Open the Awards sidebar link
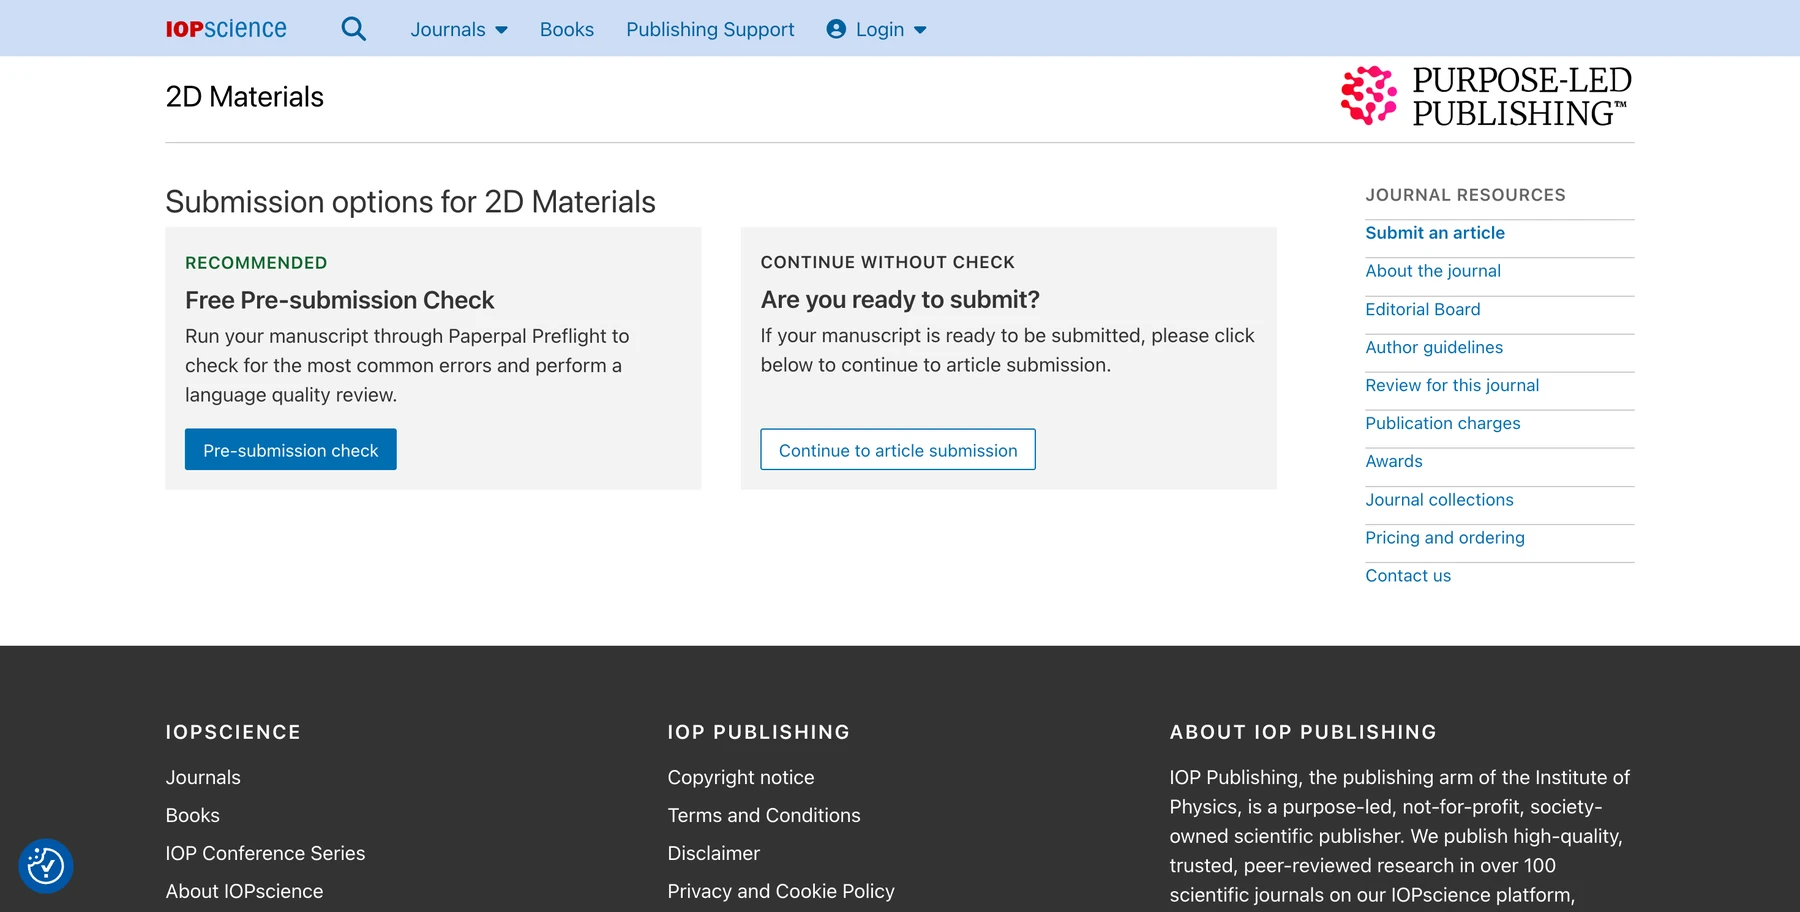The height and width of the screenshot is (912, 1800). click(x=1394, y=461)
